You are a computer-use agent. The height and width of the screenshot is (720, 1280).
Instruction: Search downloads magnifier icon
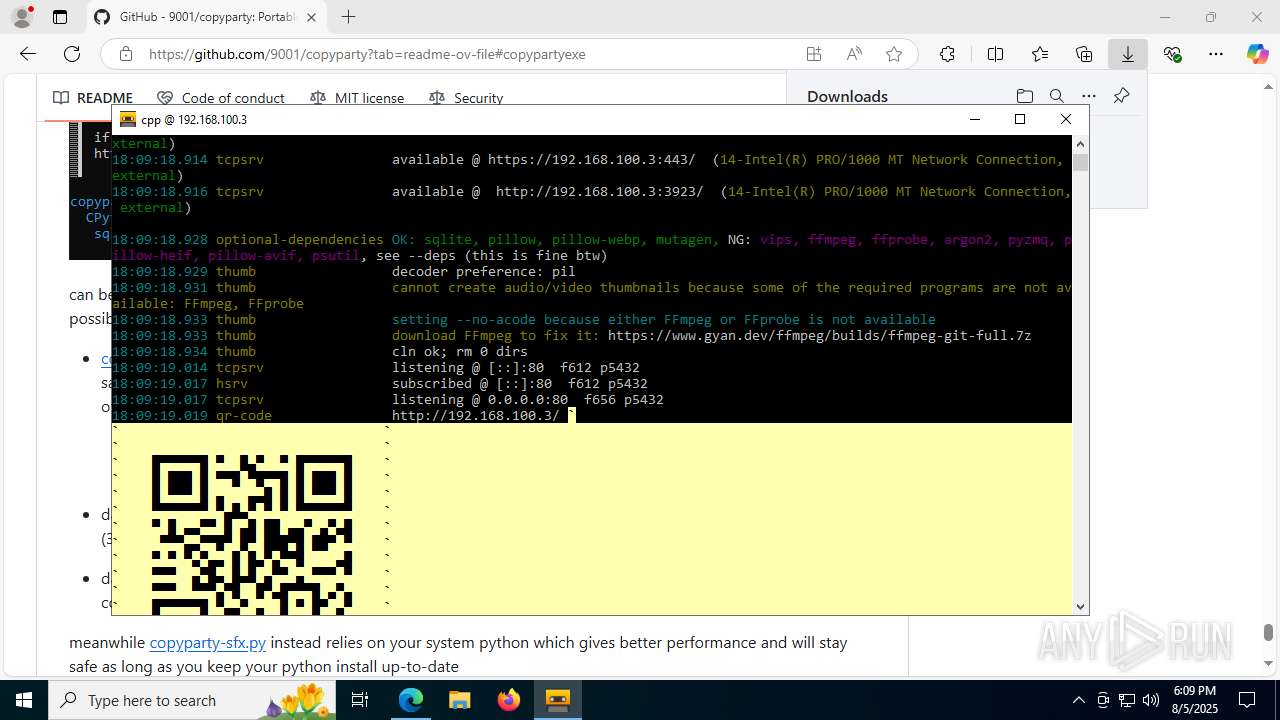pos(1056,96)
